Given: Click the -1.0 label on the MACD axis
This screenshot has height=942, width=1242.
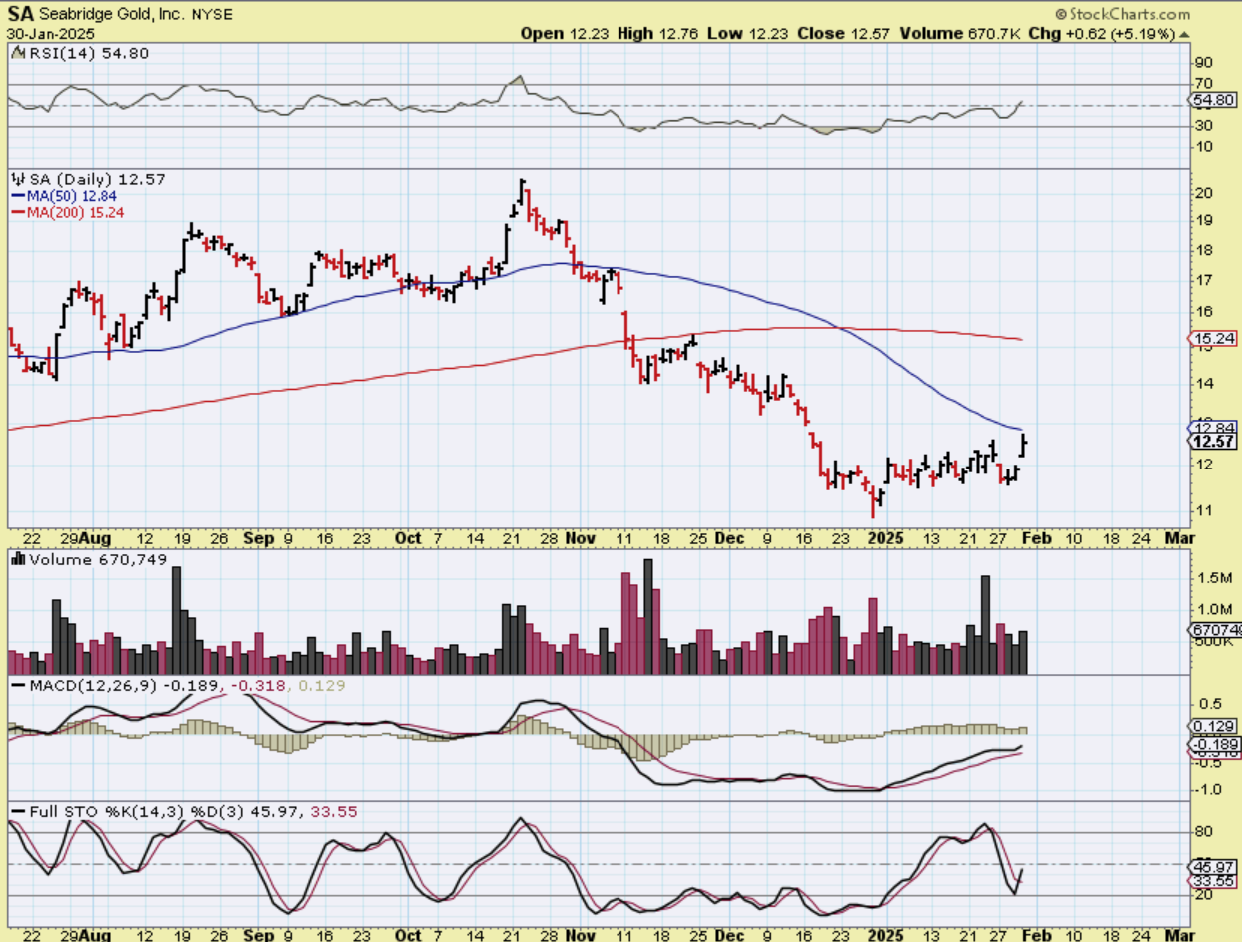Looking at the screenshot, I should [1207, 790].
